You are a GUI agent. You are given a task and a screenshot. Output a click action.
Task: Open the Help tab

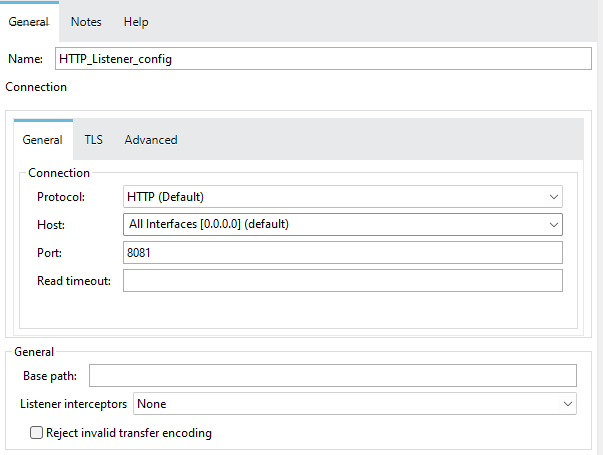click(x=136, y=22)
